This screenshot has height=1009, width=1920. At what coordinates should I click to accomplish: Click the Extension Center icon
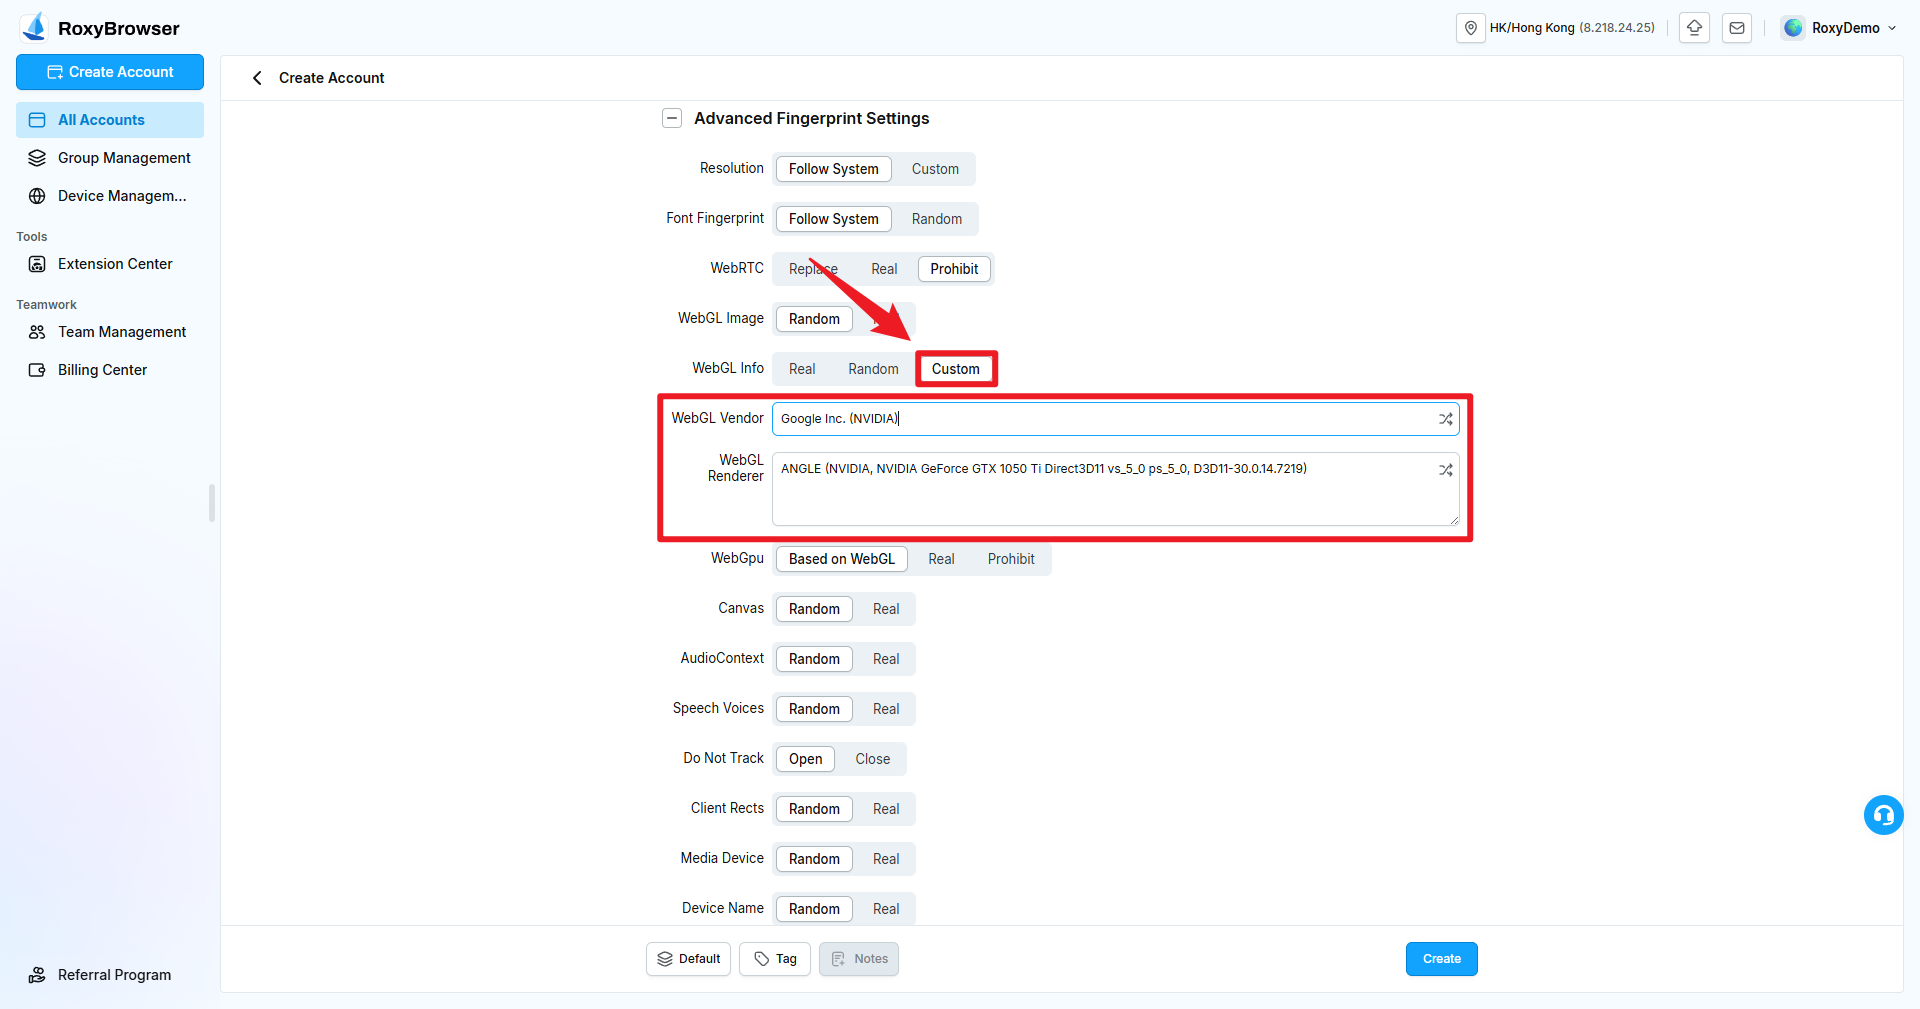tap(37, 264)
